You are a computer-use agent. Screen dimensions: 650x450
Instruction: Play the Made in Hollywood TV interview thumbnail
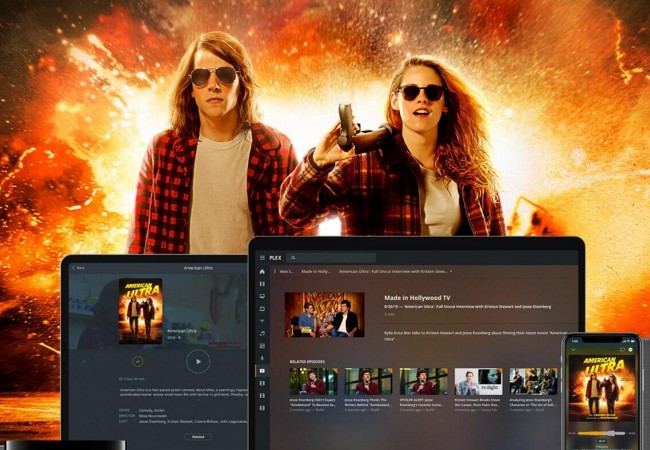click(324, 315)
